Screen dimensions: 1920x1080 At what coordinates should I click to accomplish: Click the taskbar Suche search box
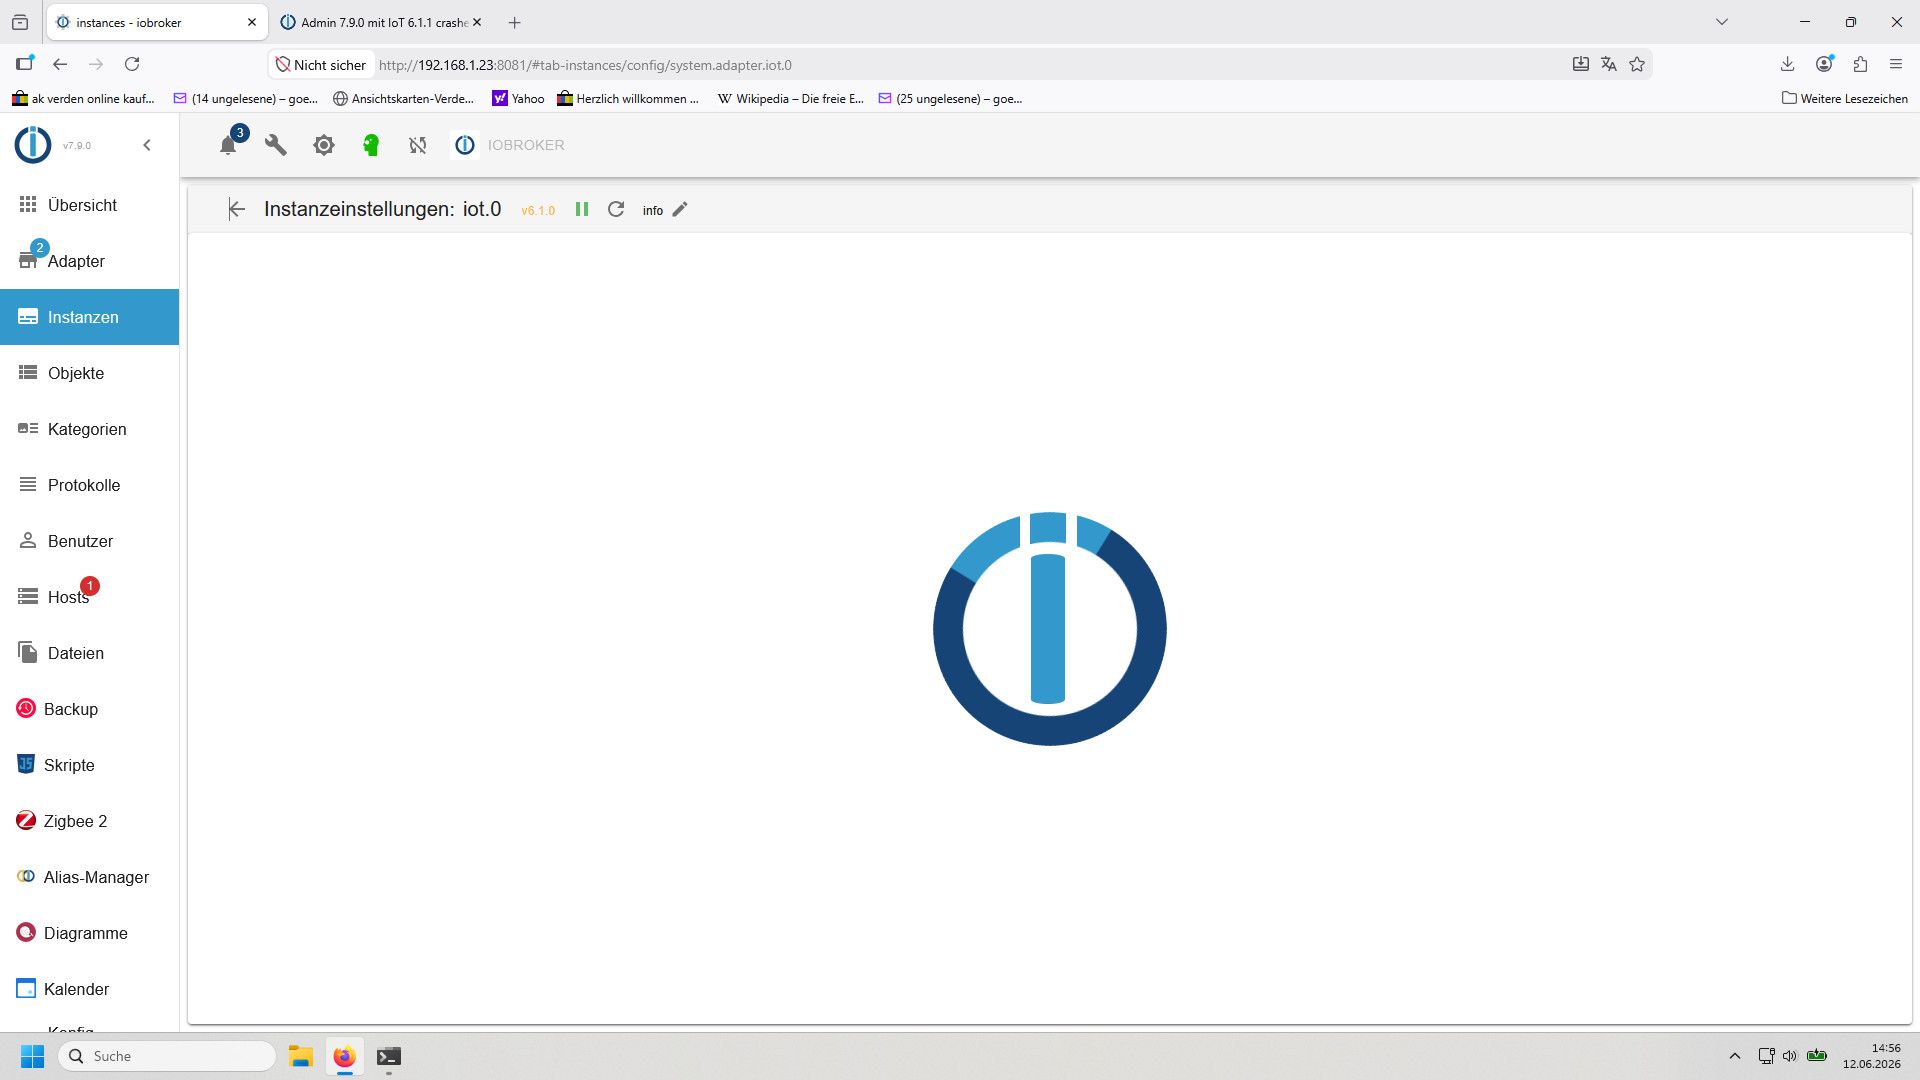click(x=167, y=1056)
